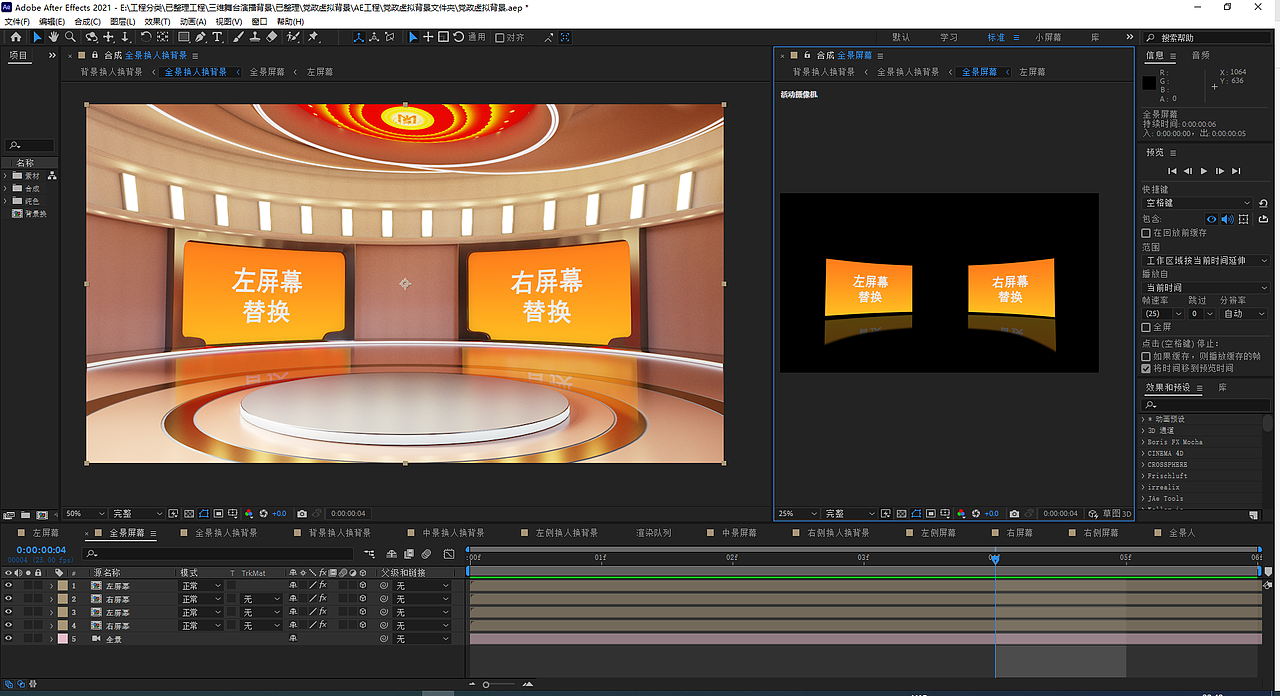
Task: Click the RGB channel icon in left viewer
Action: coord(249,514)
